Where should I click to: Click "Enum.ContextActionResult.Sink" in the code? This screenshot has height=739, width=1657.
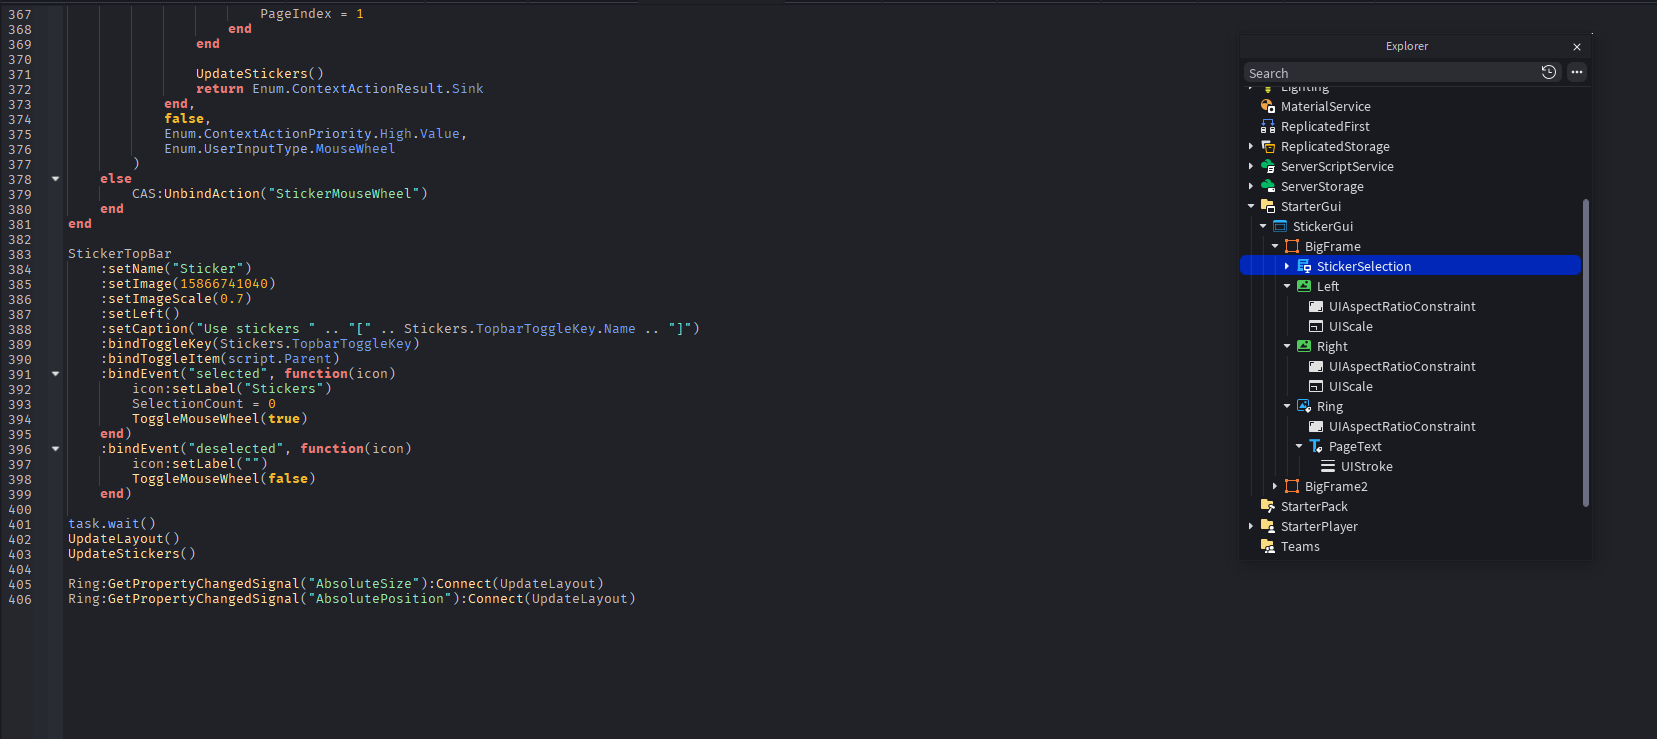pyautogui.click(x=368, y=89)
